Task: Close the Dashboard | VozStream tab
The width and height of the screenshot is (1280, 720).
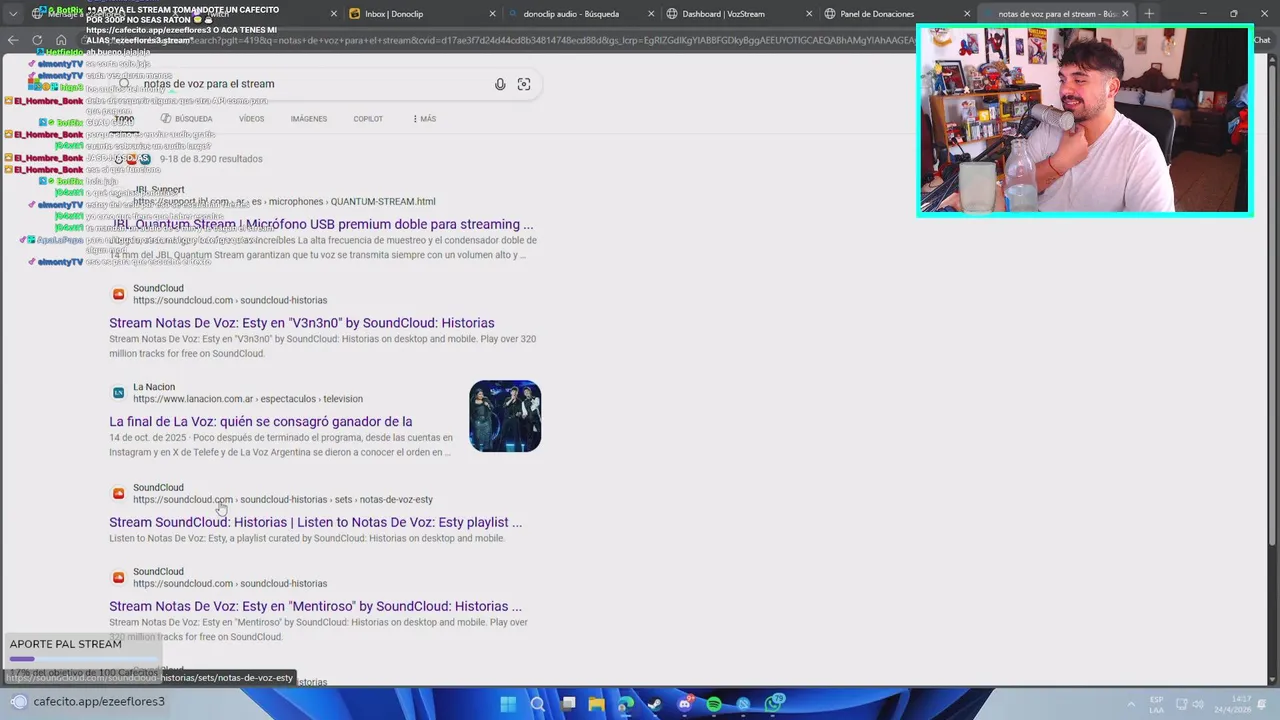Action: pyautogui.click(x=808, y=14)
